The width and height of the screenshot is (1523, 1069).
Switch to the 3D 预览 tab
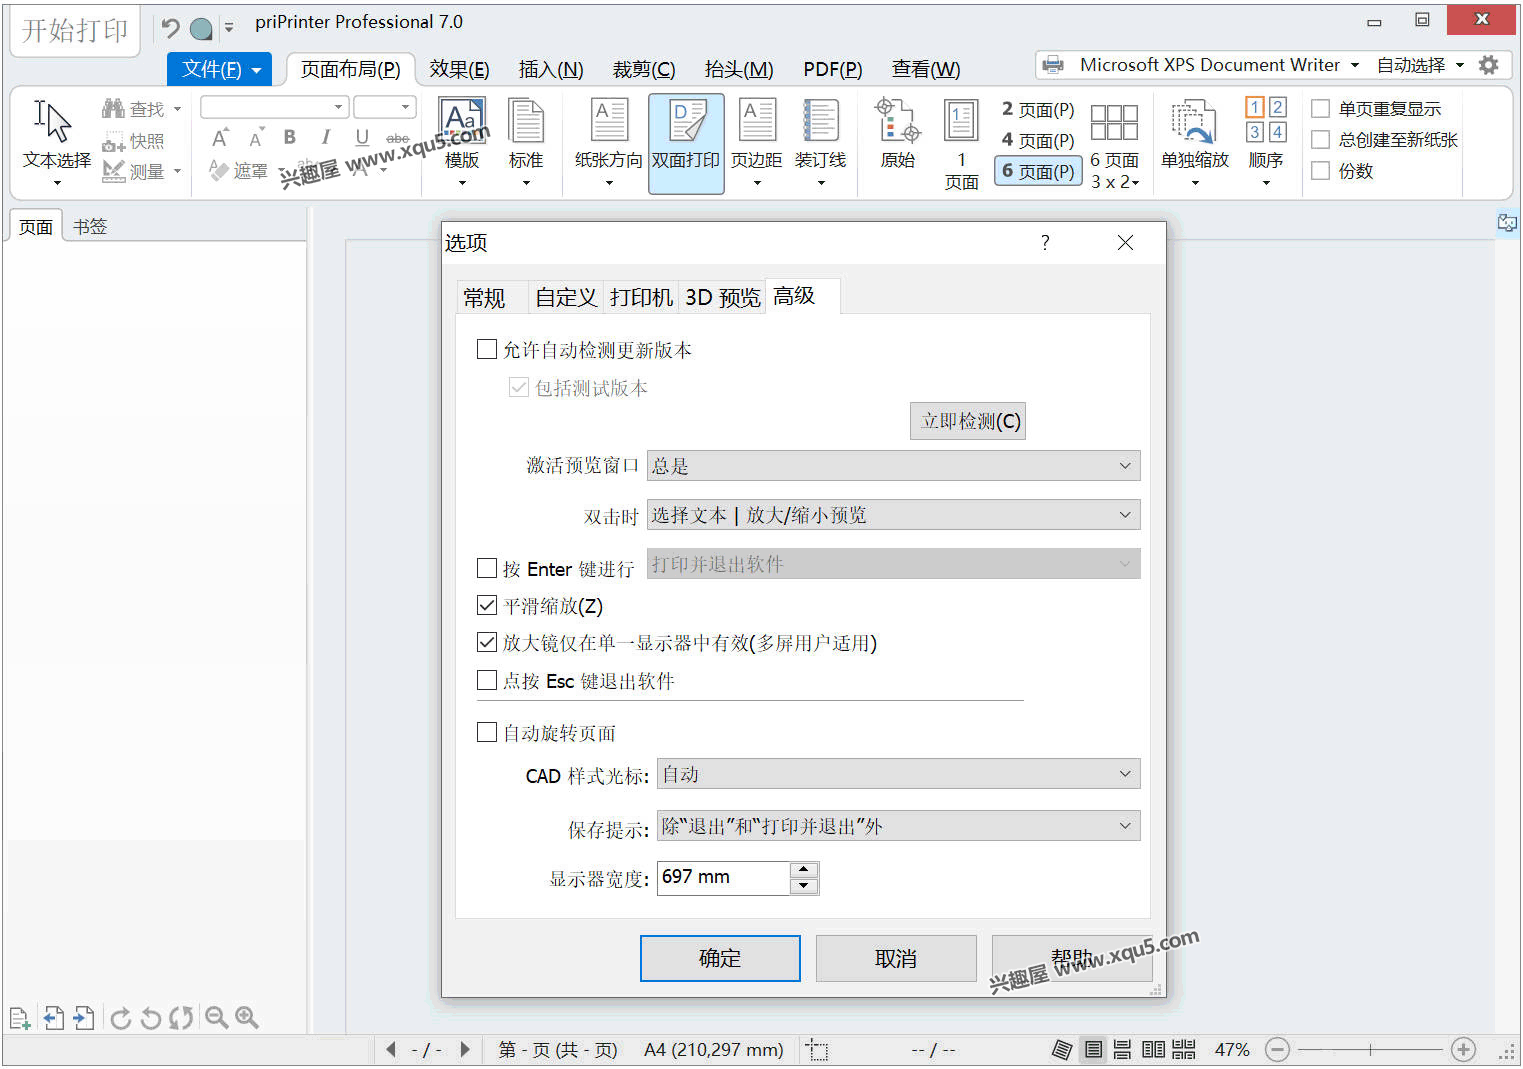(x=722, y=298)
